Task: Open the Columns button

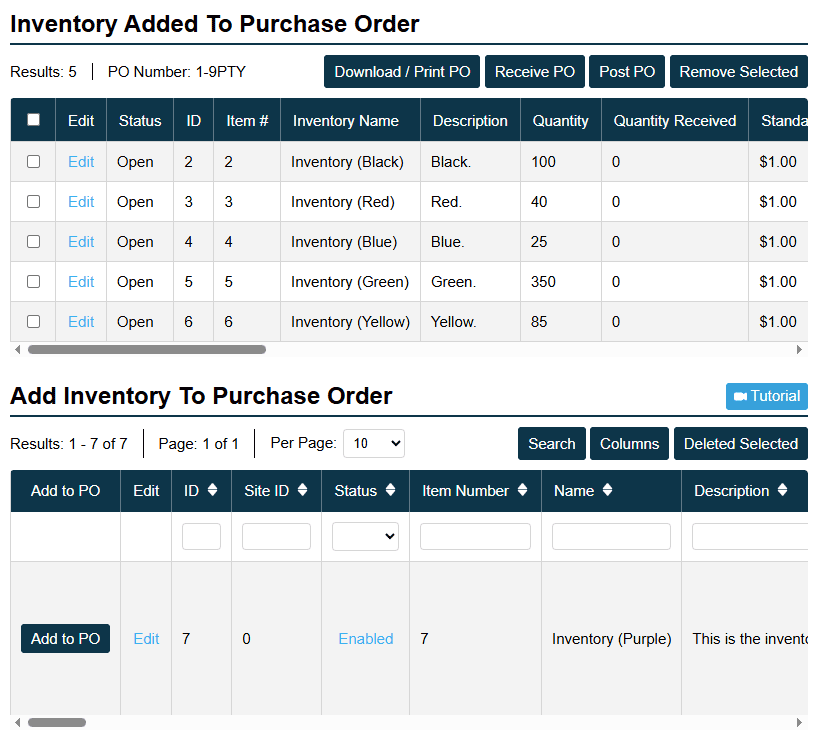Action: point(629,444)
